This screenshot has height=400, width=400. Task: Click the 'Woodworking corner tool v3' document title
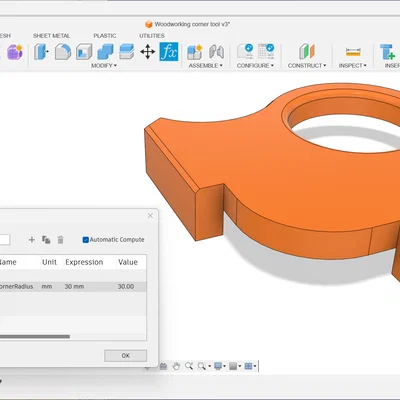point(192,24)
